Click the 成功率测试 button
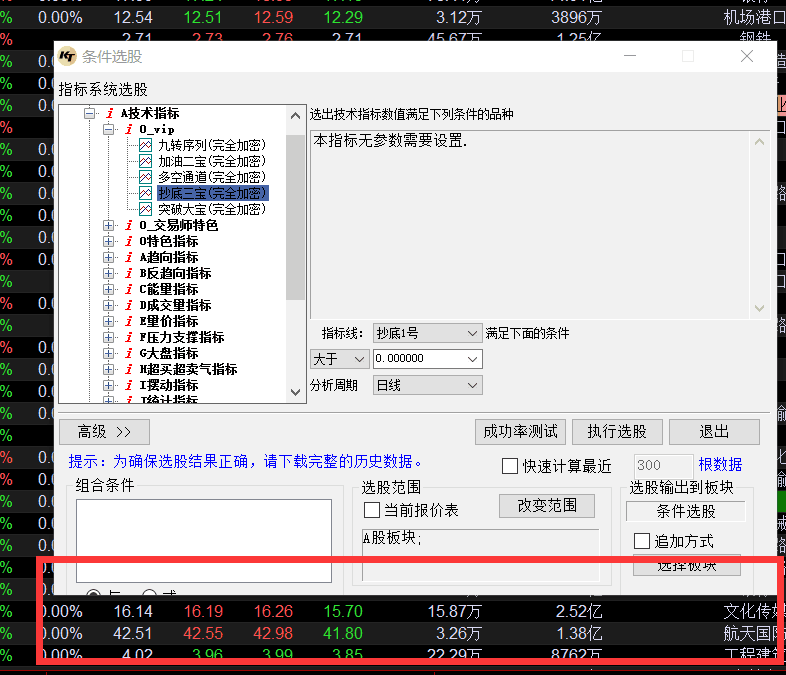 (520, 432)
